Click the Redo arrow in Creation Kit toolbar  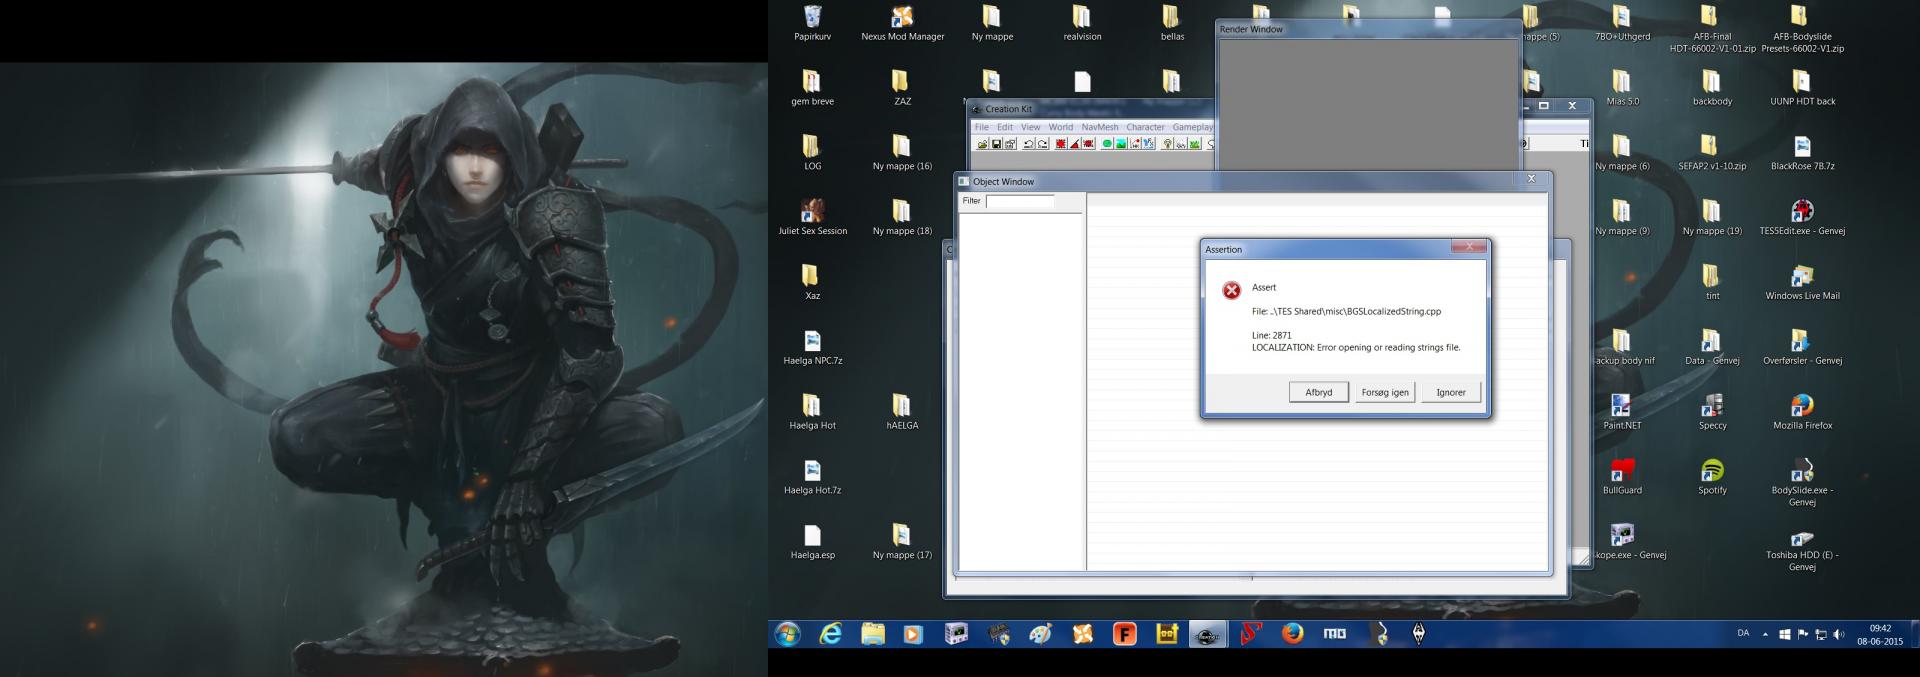1043,144
